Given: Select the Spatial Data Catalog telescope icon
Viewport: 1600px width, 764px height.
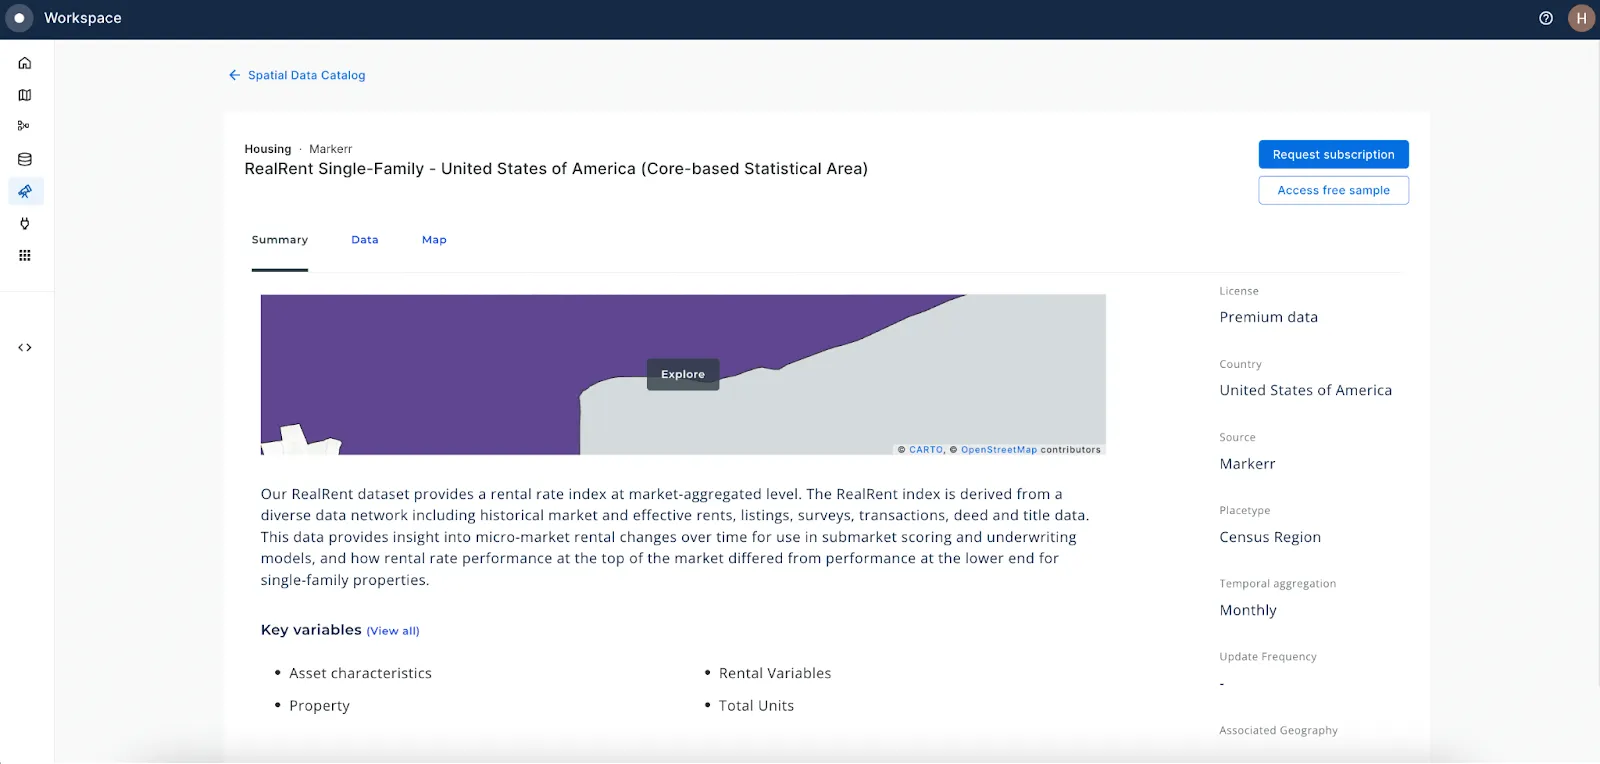Looking at the screenshot, I should (24, 191).
